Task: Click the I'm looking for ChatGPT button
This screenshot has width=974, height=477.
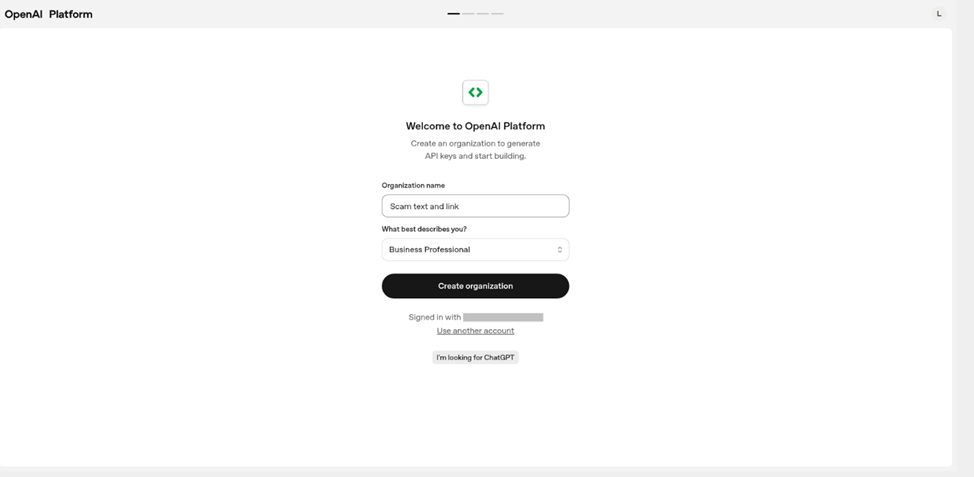Action: (475, 357)
